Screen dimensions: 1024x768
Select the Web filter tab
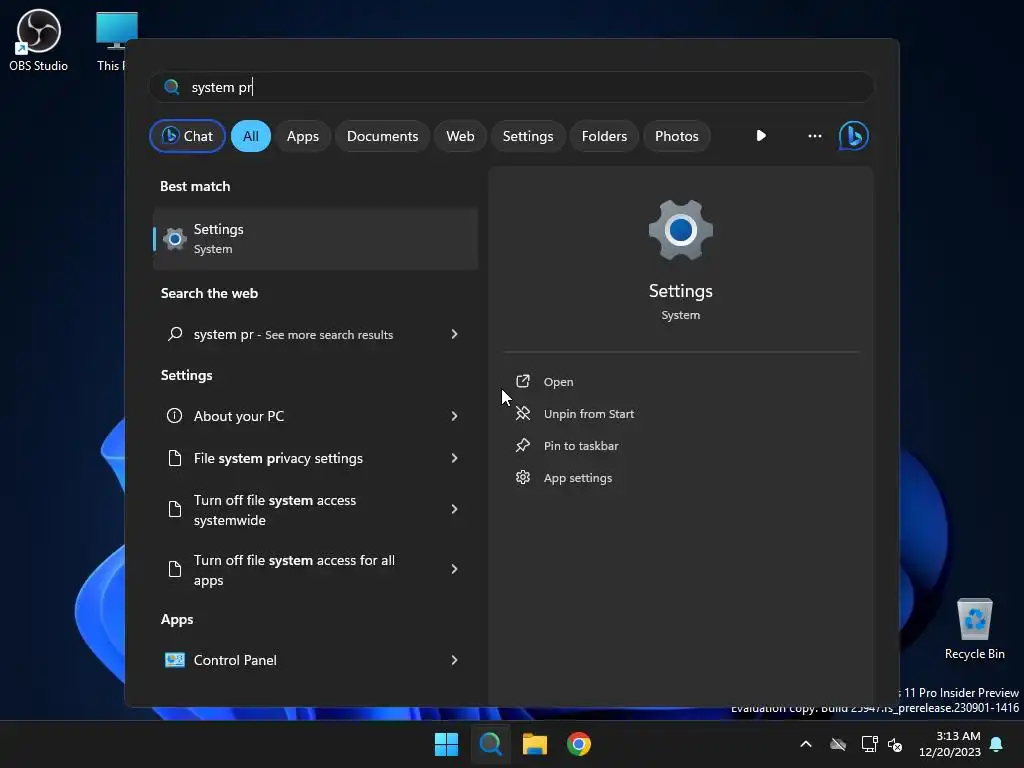tap(460, 136)
